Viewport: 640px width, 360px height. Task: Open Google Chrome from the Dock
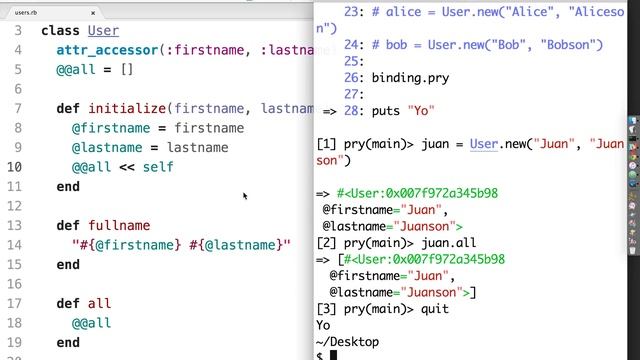(633, 157)
